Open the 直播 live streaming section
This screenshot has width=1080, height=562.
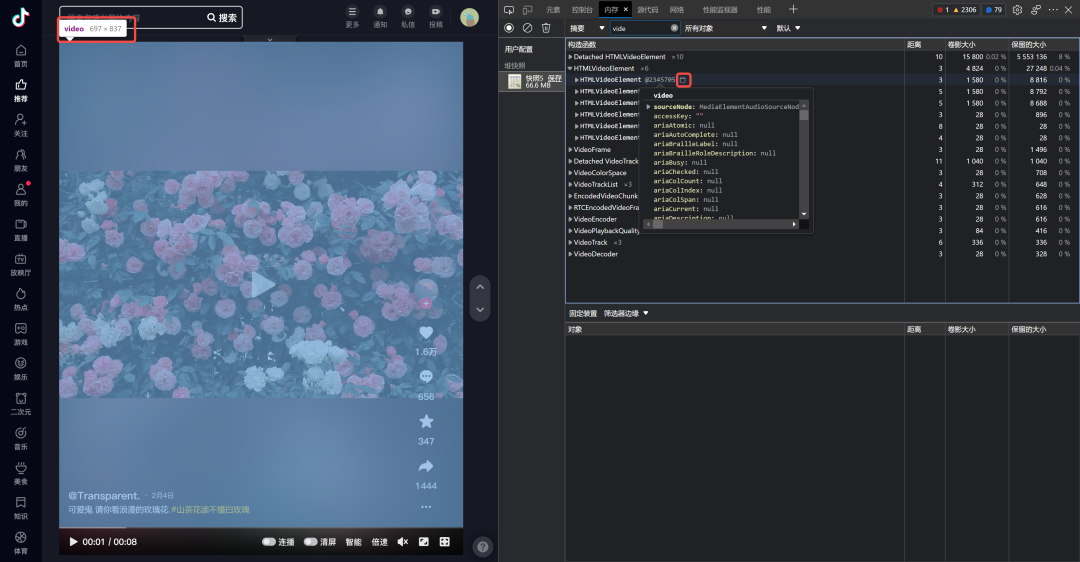(21, 229)
